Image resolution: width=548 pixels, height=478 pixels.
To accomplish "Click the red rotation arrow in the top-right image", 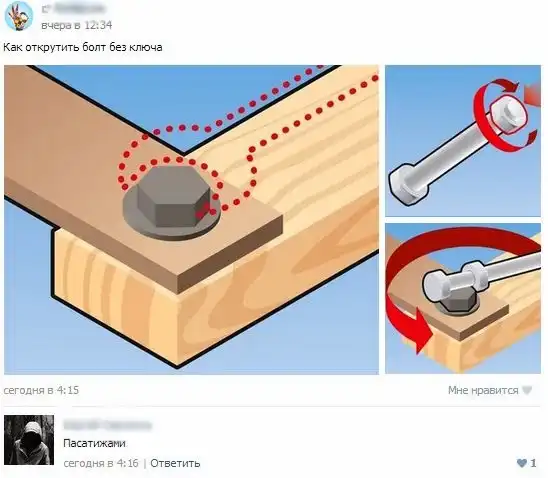I will 504,115.
